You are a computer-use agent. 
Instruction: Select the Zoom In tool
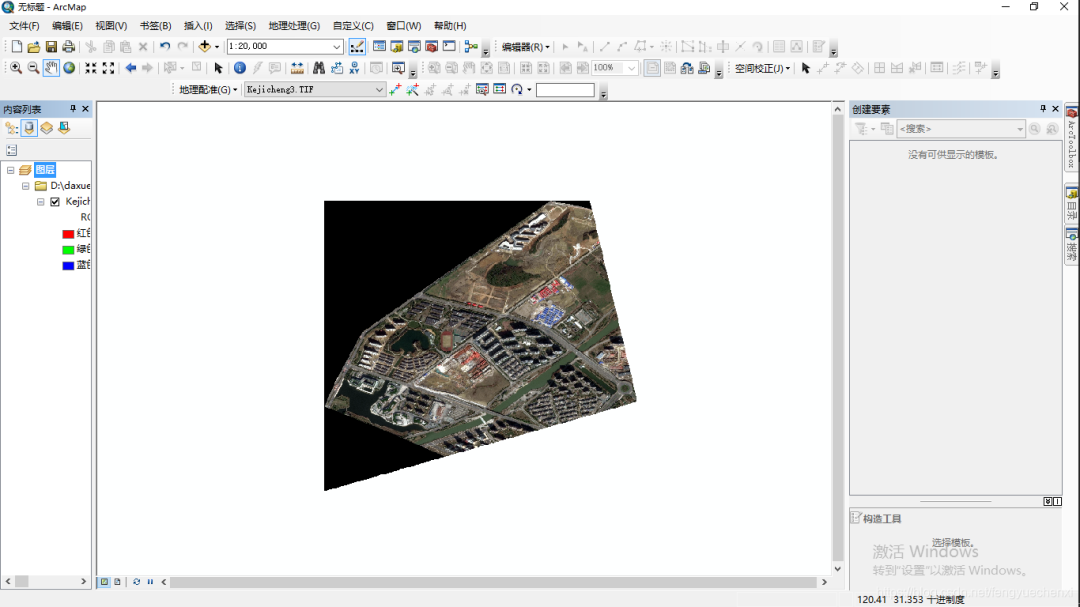pos(16,68)
